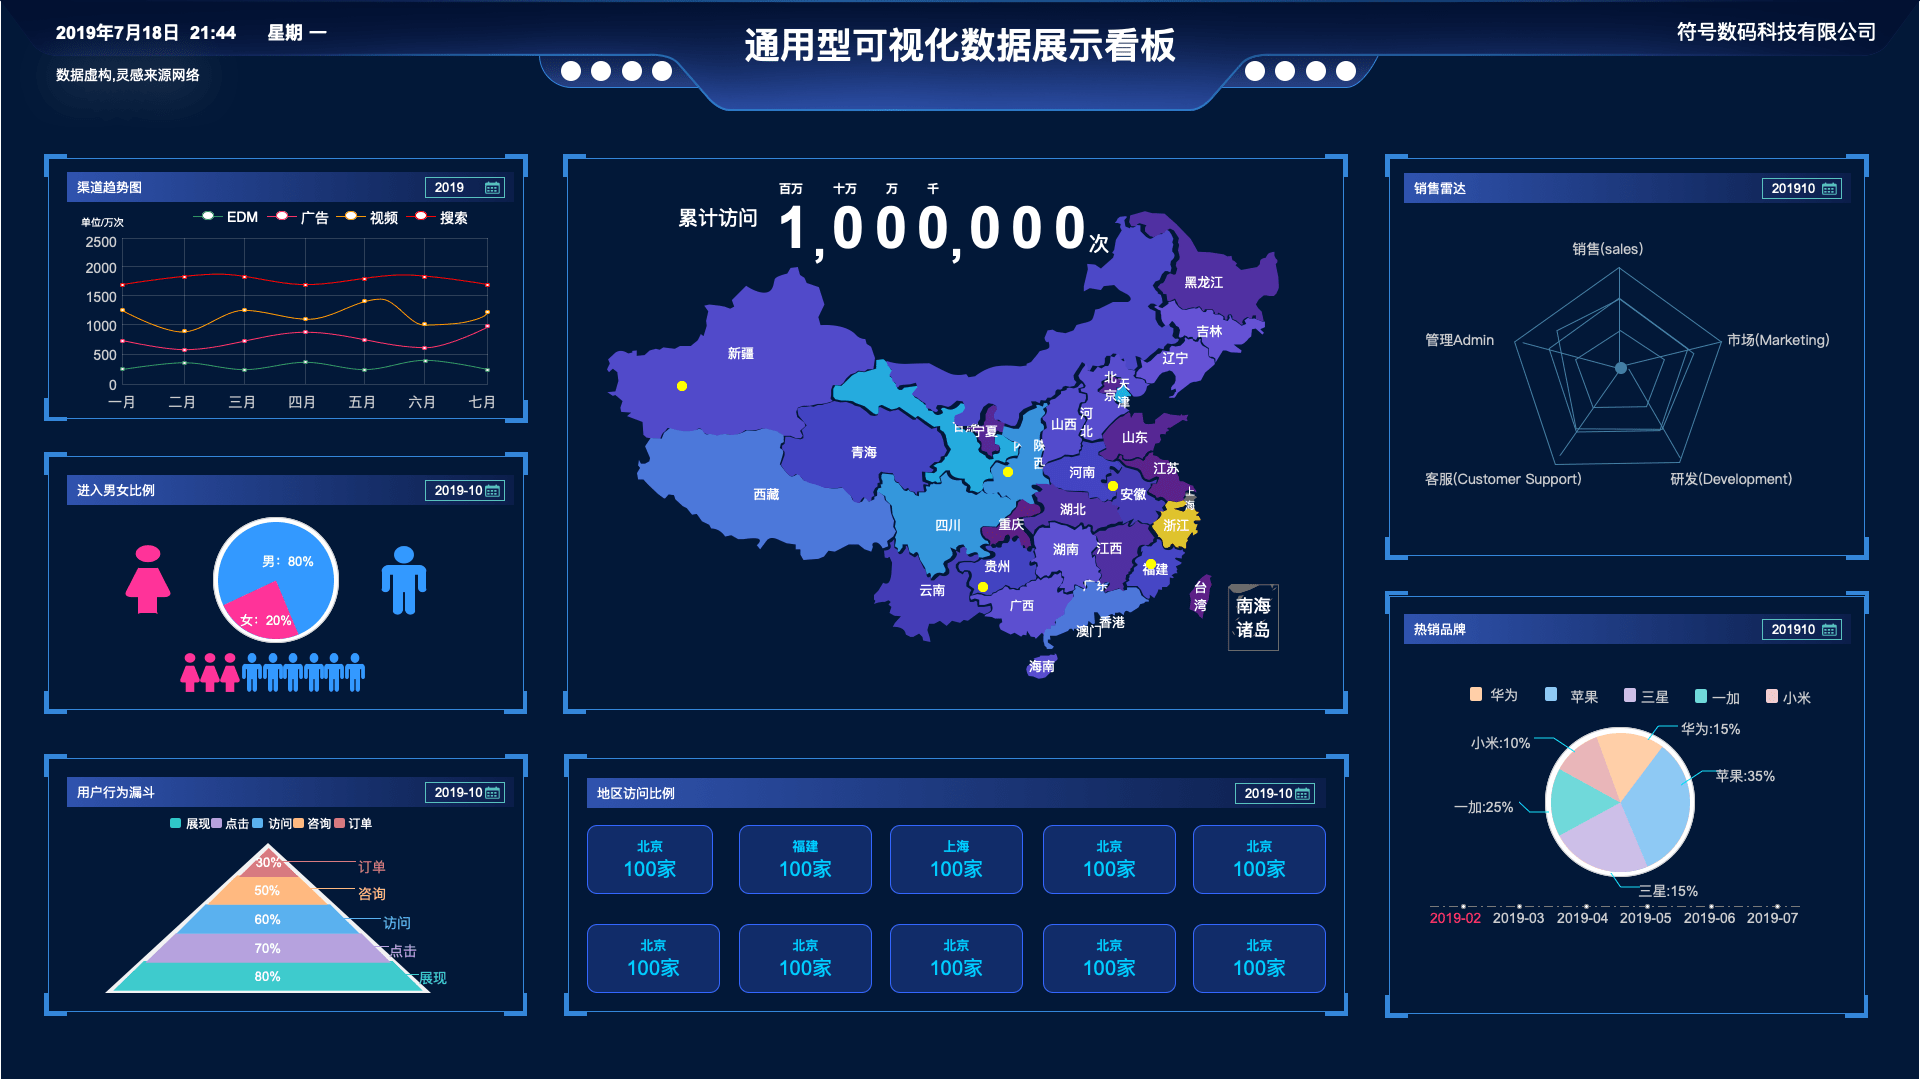Click the 符号数码科技有限公司 company name
Screen dimensions: 1920x1080
[x=1776, y=32]
